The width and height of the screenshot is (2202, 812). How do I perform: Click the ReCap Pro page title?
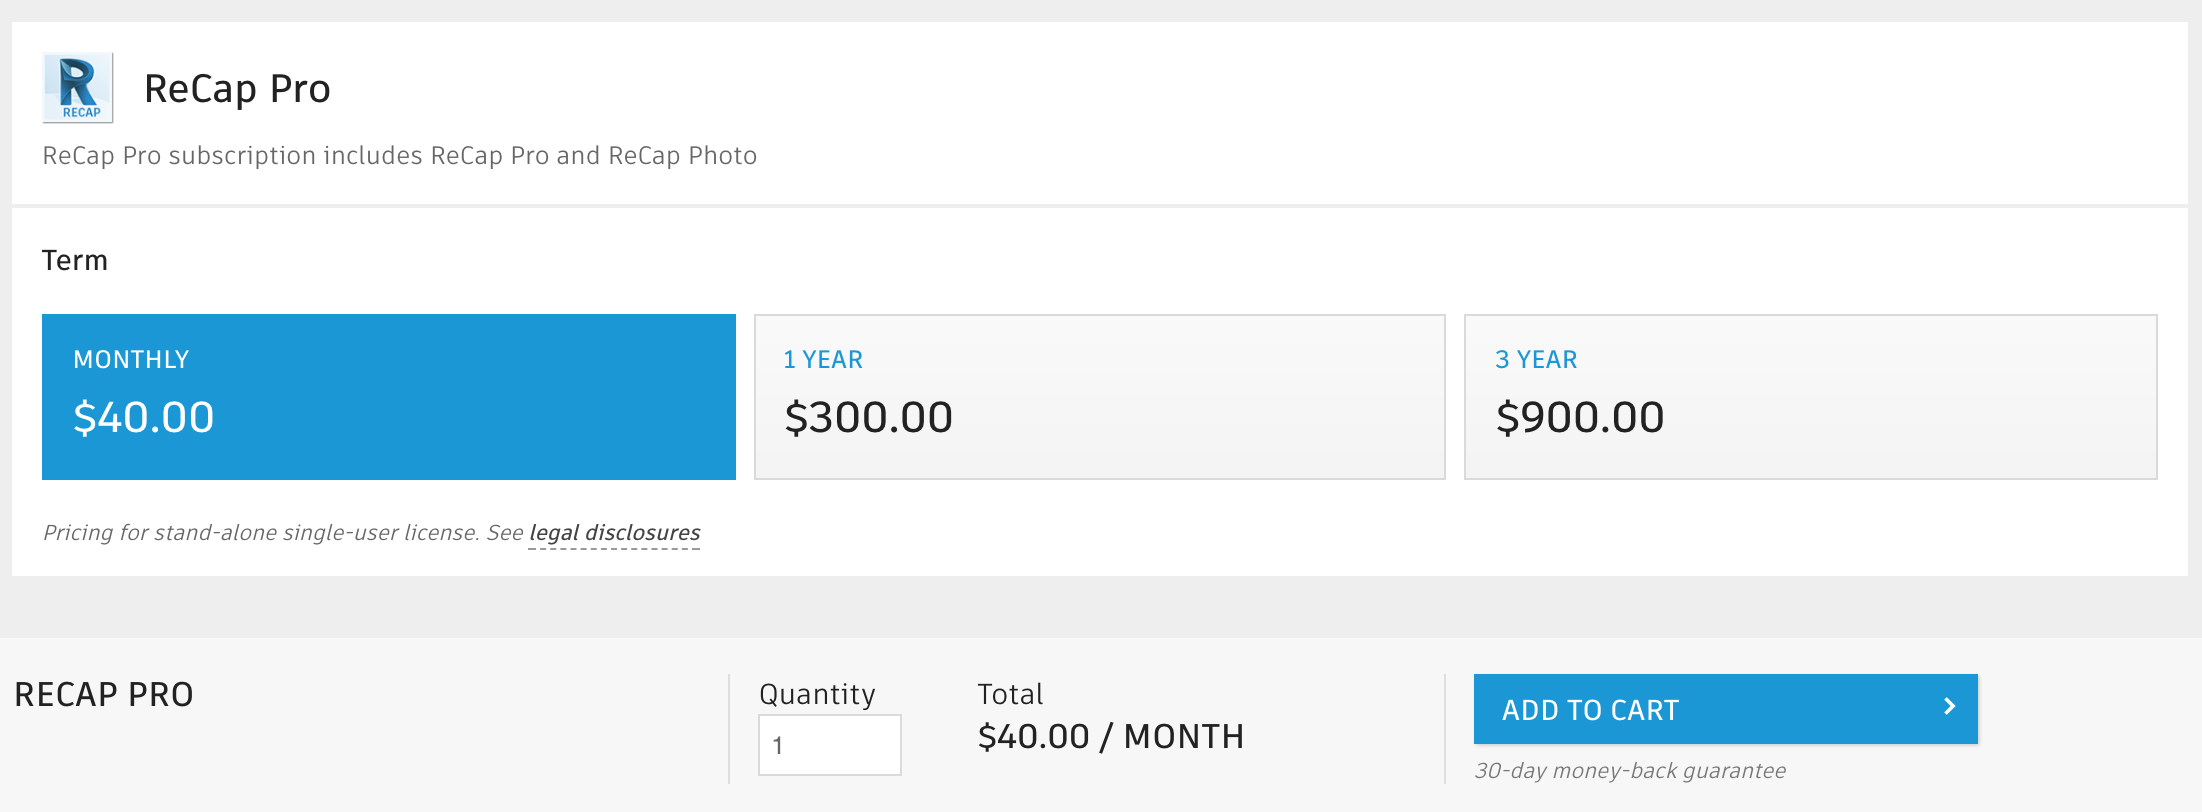[237, 89]
